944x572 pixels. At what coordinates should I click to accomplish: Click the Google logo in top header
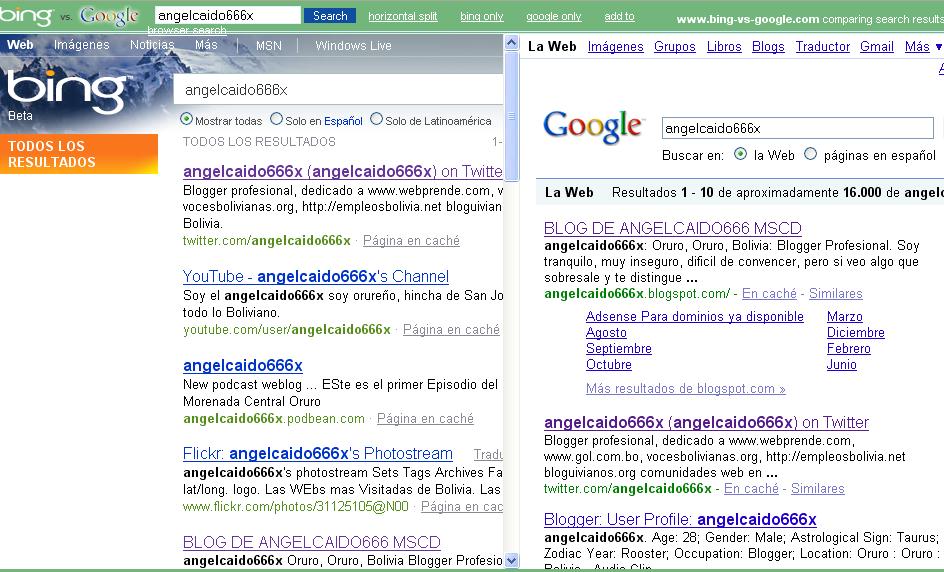point(109,16)
